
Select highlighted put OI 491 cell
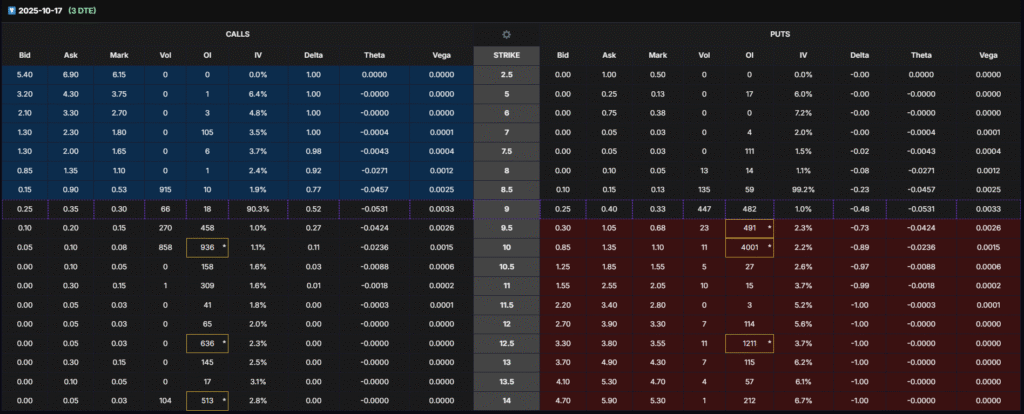(x=748, y=227)
